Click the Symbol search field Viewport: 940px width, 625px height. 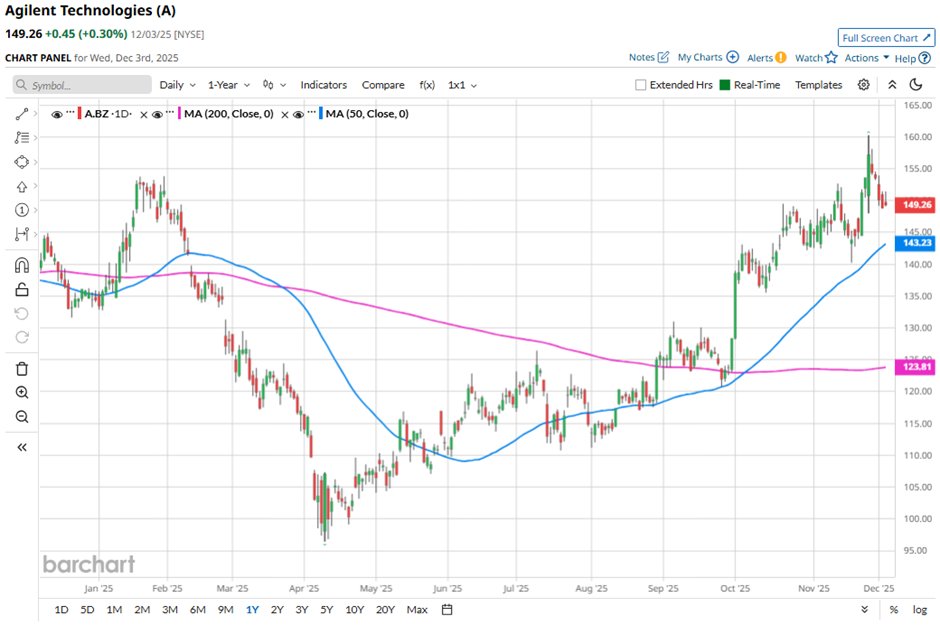(x=83, y=85)
